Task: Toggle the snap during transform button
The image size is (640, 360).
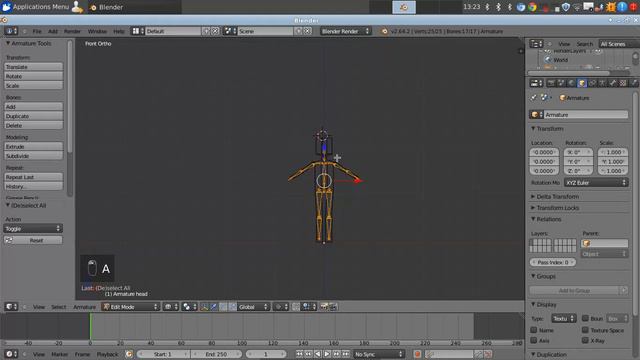Action: [296, 307]
